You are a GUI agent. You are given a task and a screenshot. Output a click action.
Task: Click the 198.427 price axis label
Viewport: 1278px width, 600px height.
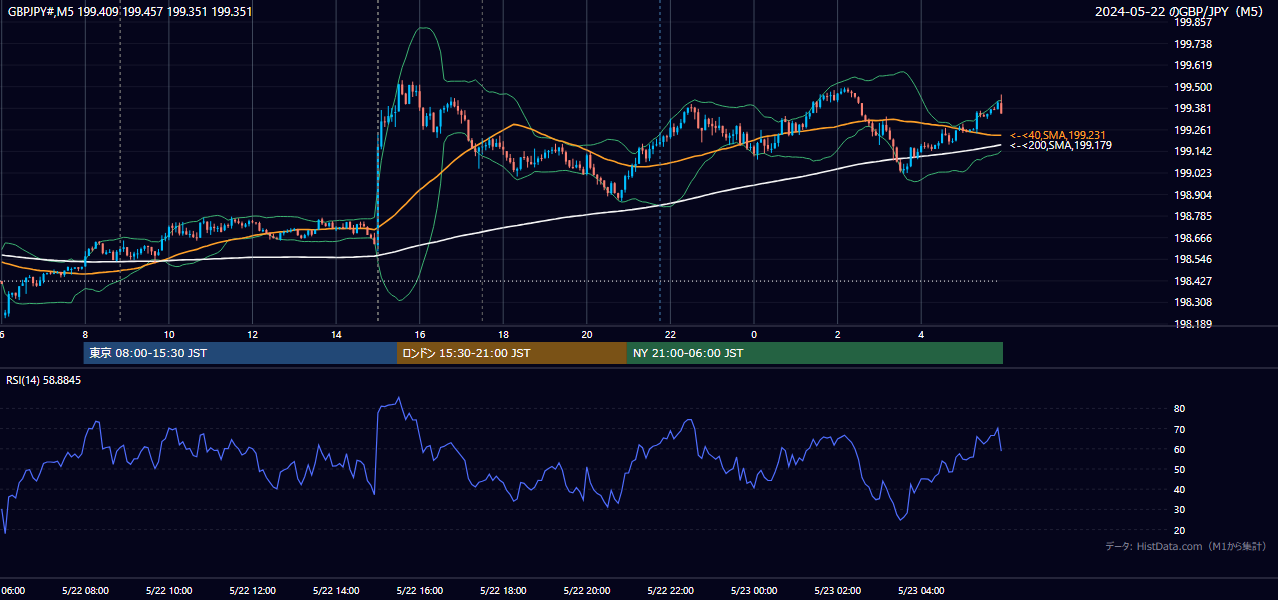click(x=1192, y=281)
